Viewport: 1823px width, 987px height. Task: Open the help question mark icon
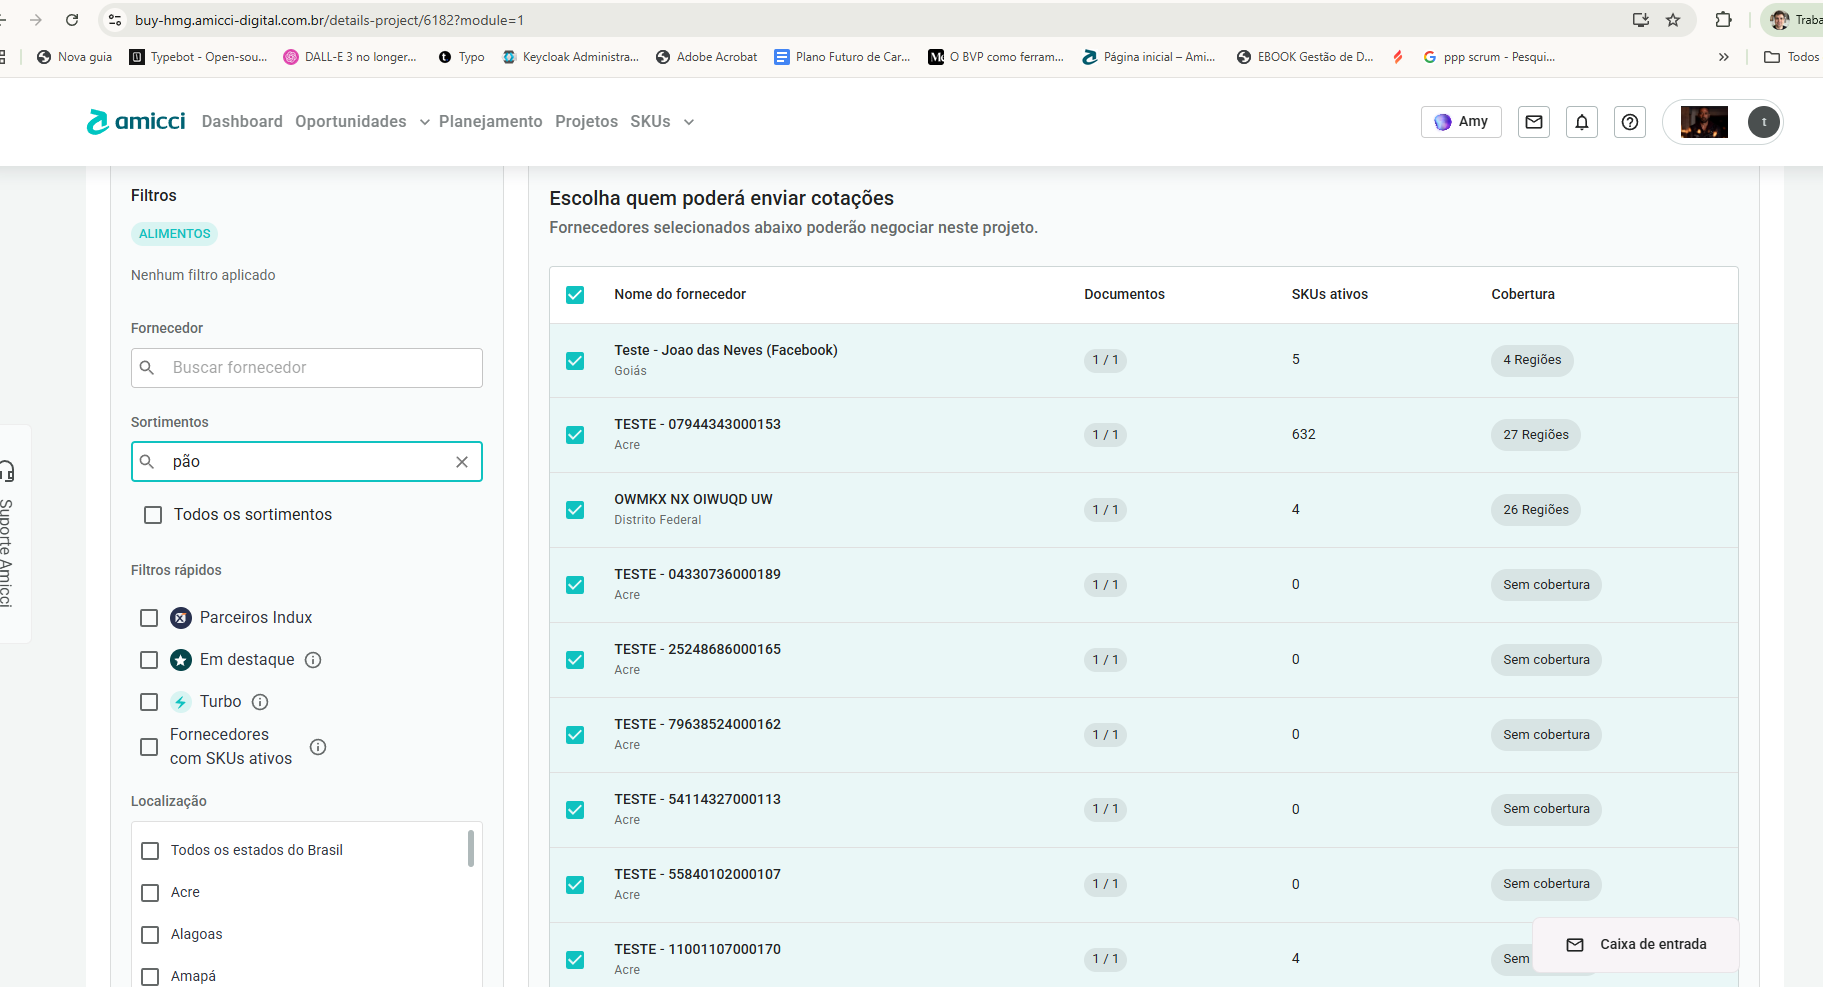tap(1629, 122)
